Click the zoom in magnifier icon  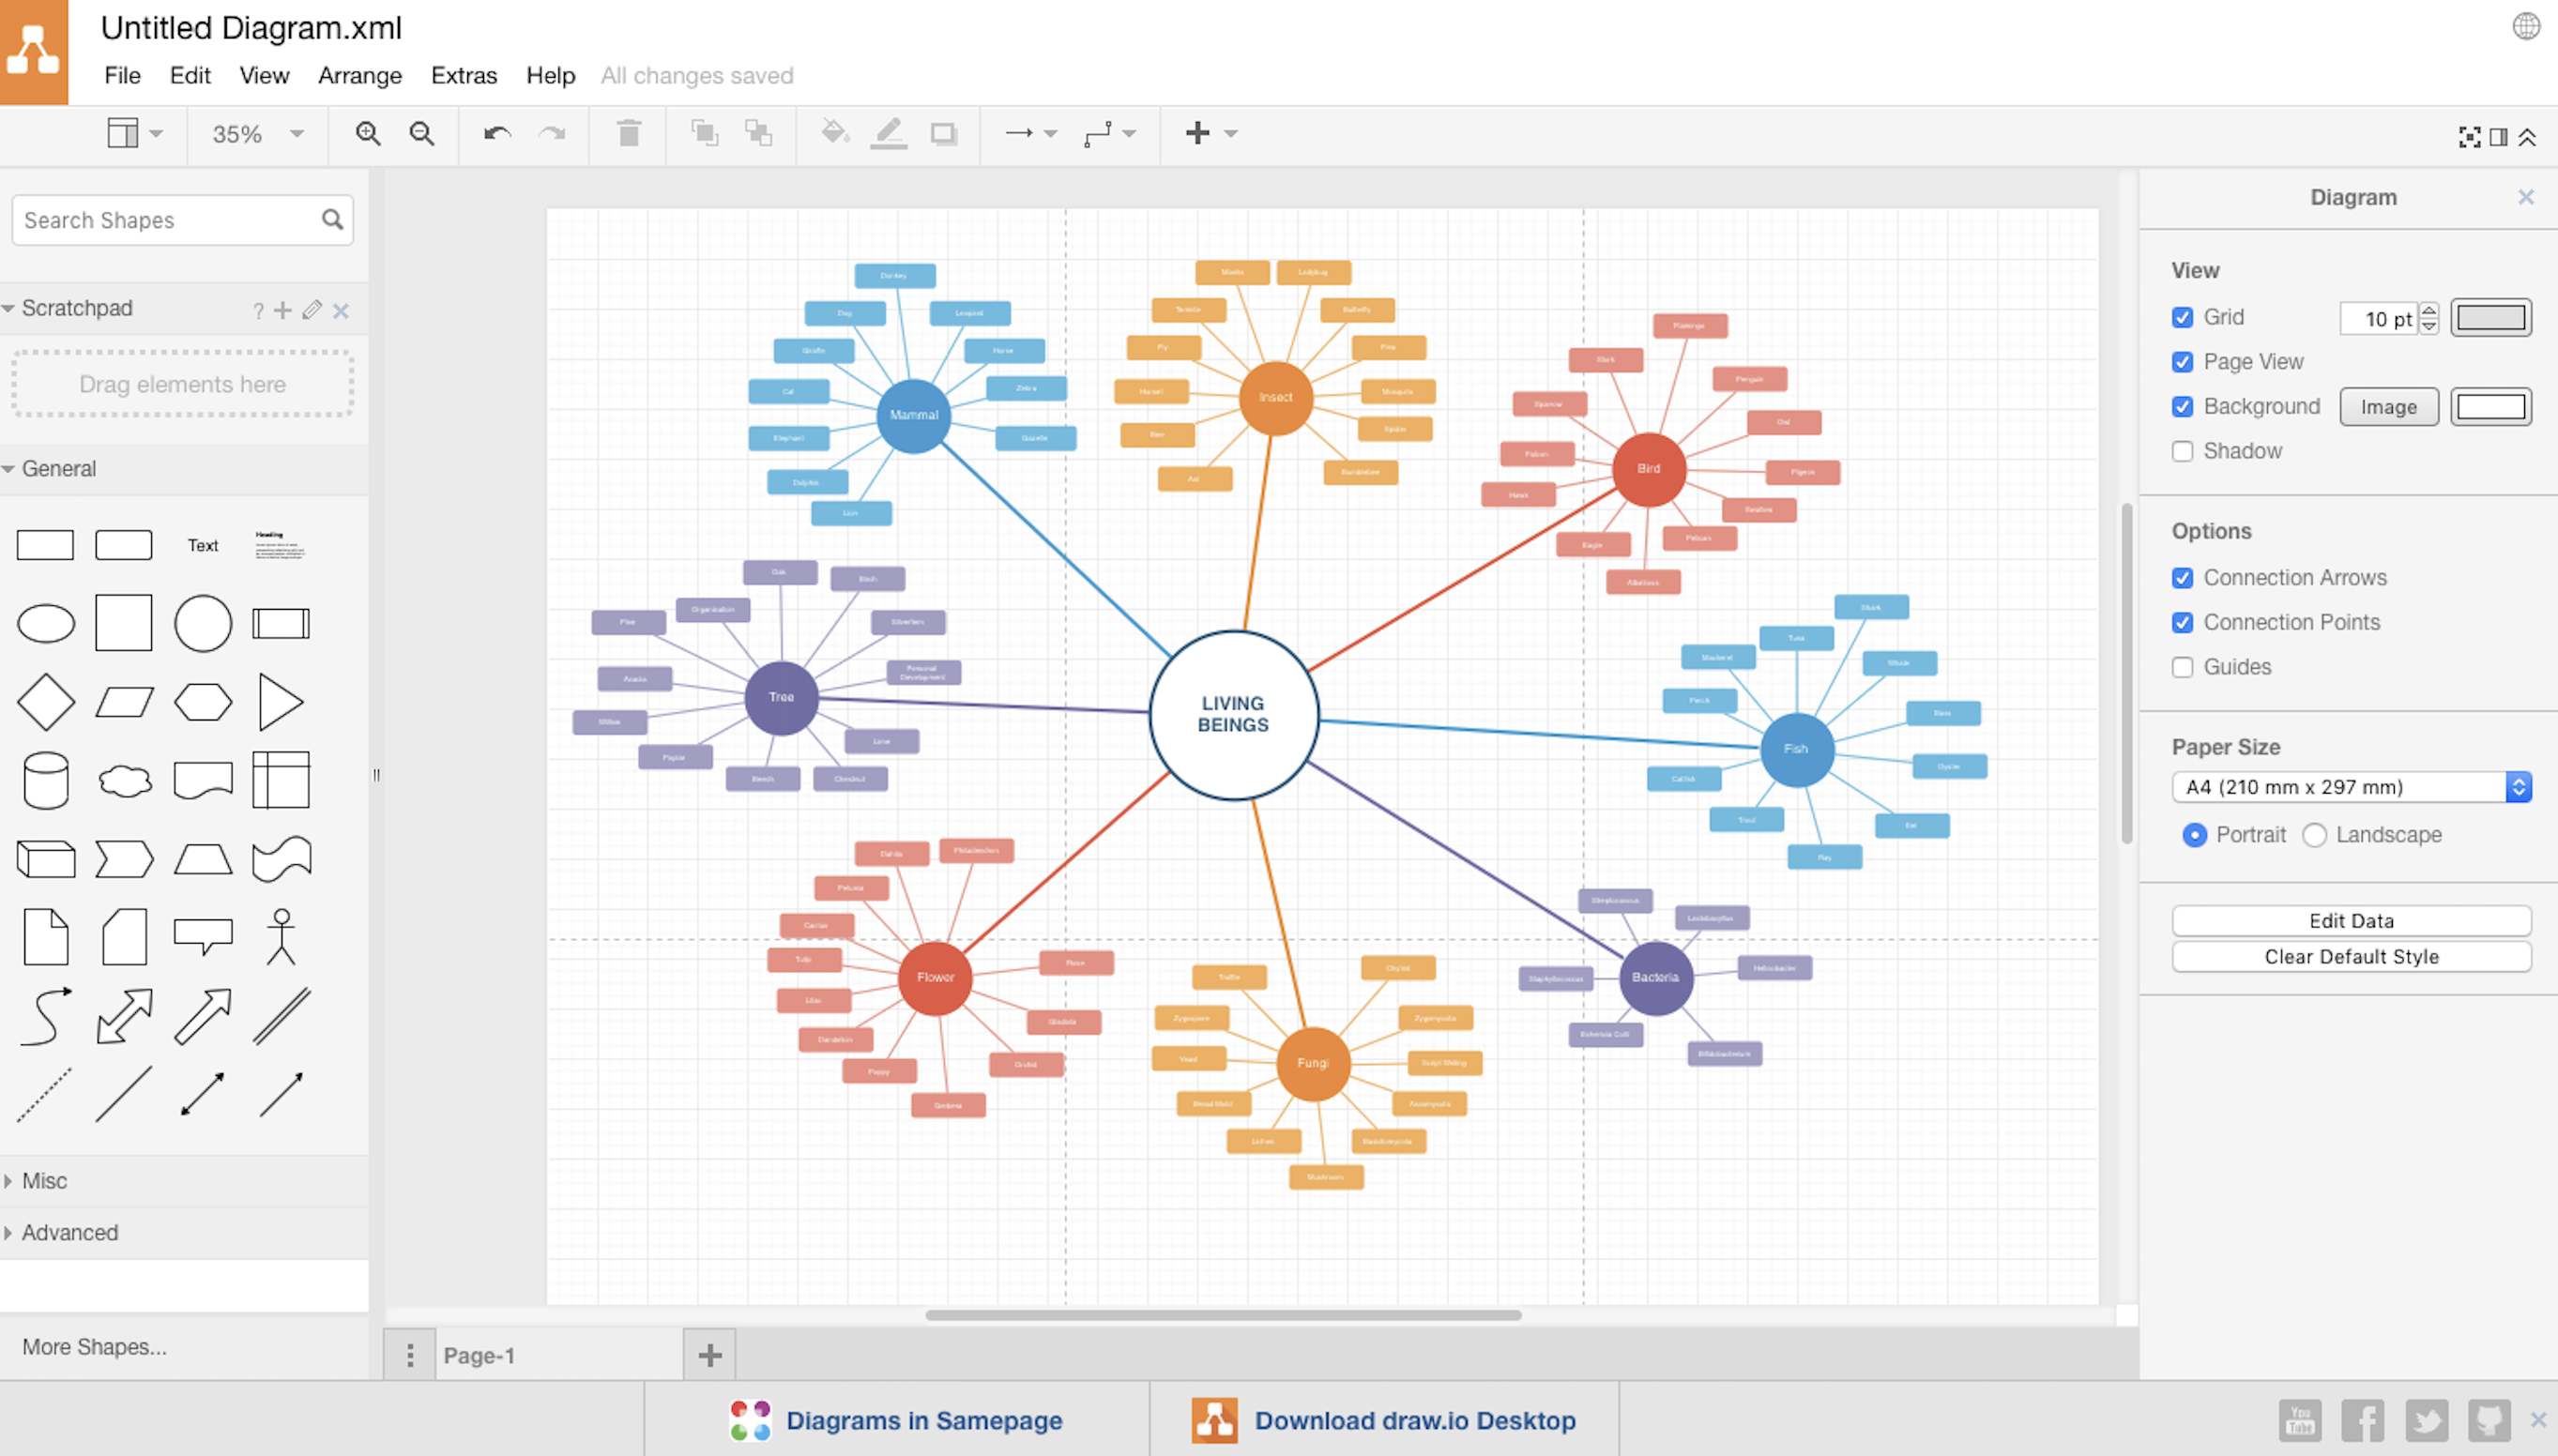point(368,134)
